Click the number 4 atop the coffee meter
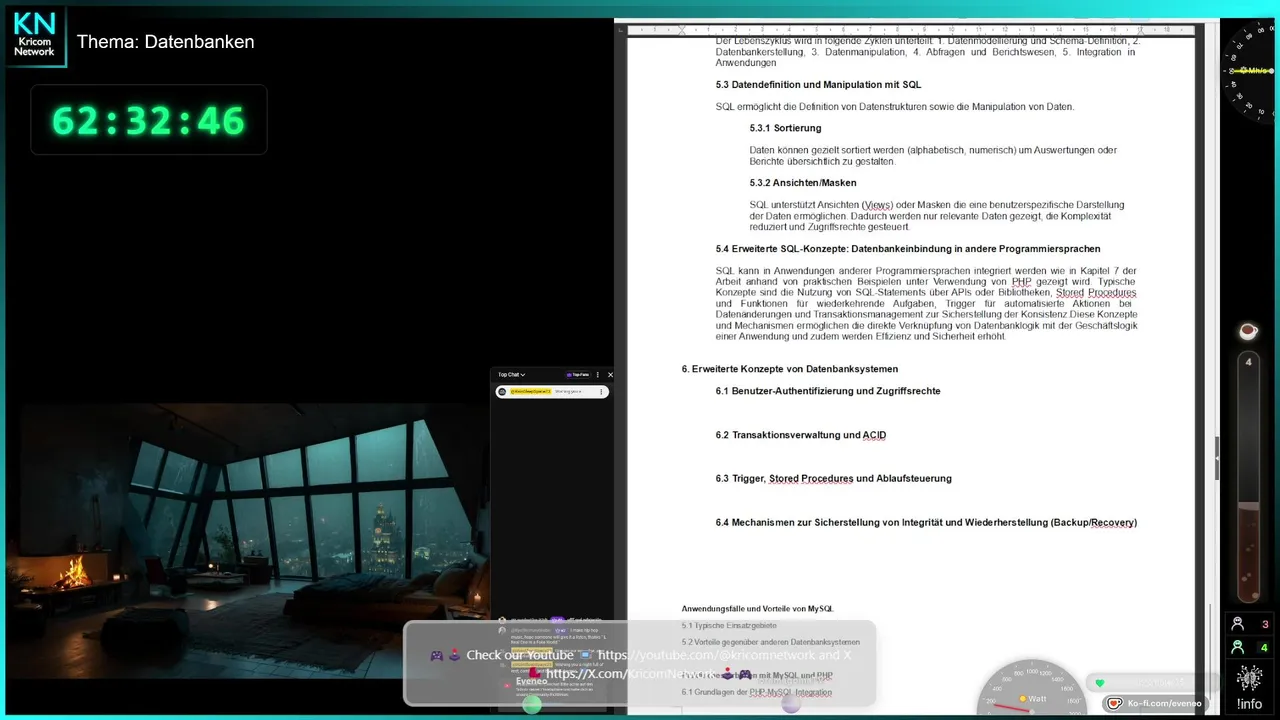Image resolution: width=1280 pixels, height=720 pixels. click(x=1248, y=362)
